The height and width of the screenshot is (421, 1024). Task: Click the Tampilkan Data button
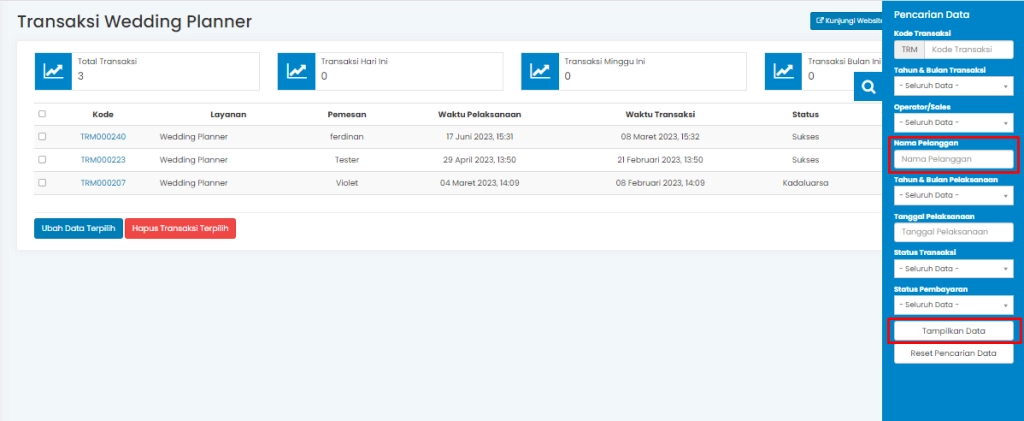tap(953, 330)
